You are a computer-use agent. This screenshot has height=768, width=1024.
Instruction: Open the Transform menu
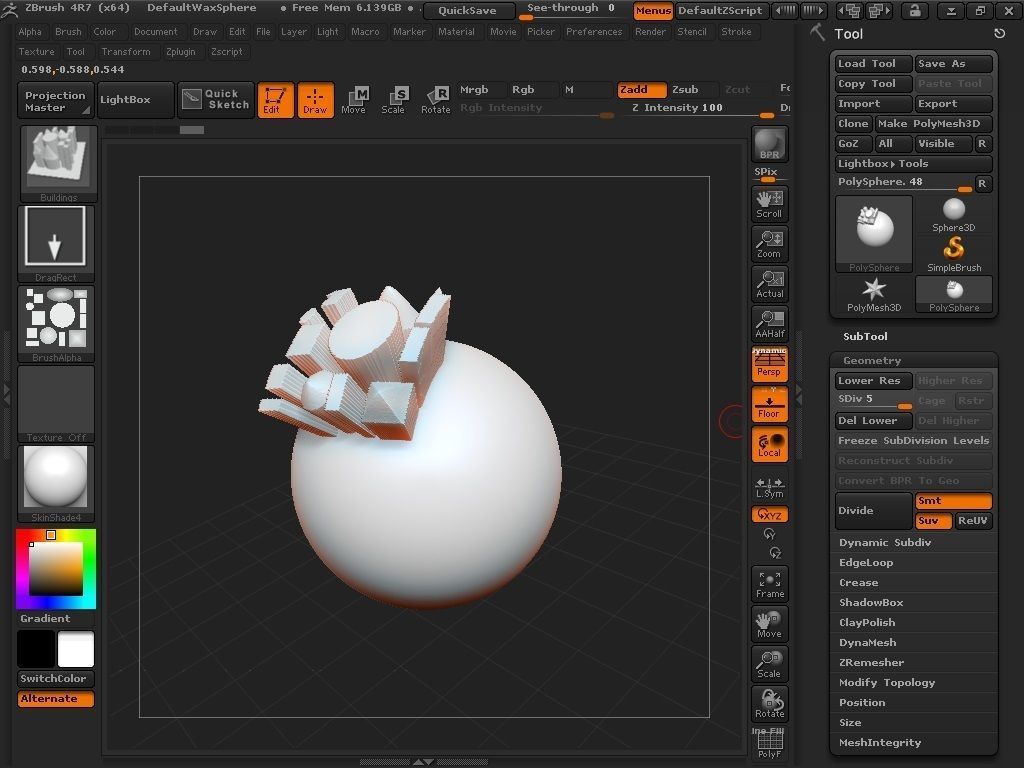pyautogui.click(x=126, y=52)
